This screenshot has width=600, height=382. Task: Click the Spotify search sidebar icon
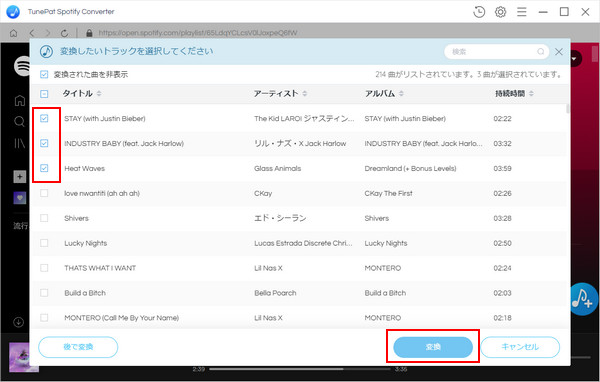(20, 122)
